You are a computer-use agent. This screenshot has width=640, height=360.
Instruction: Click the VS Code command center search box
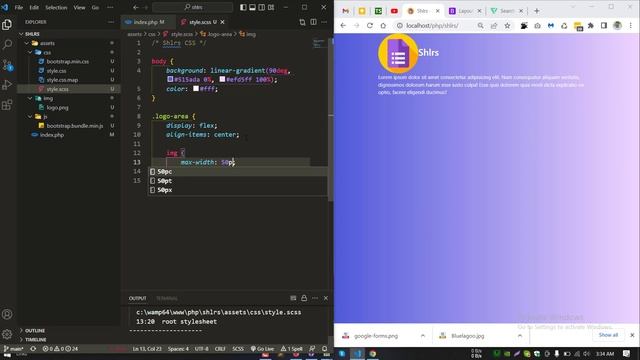(193, 7)
